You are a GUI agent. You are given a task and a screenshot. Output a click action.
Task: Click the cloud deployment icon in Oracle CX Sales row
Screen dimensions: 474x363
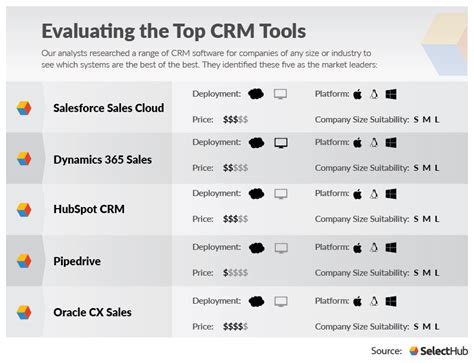point(256,301)
